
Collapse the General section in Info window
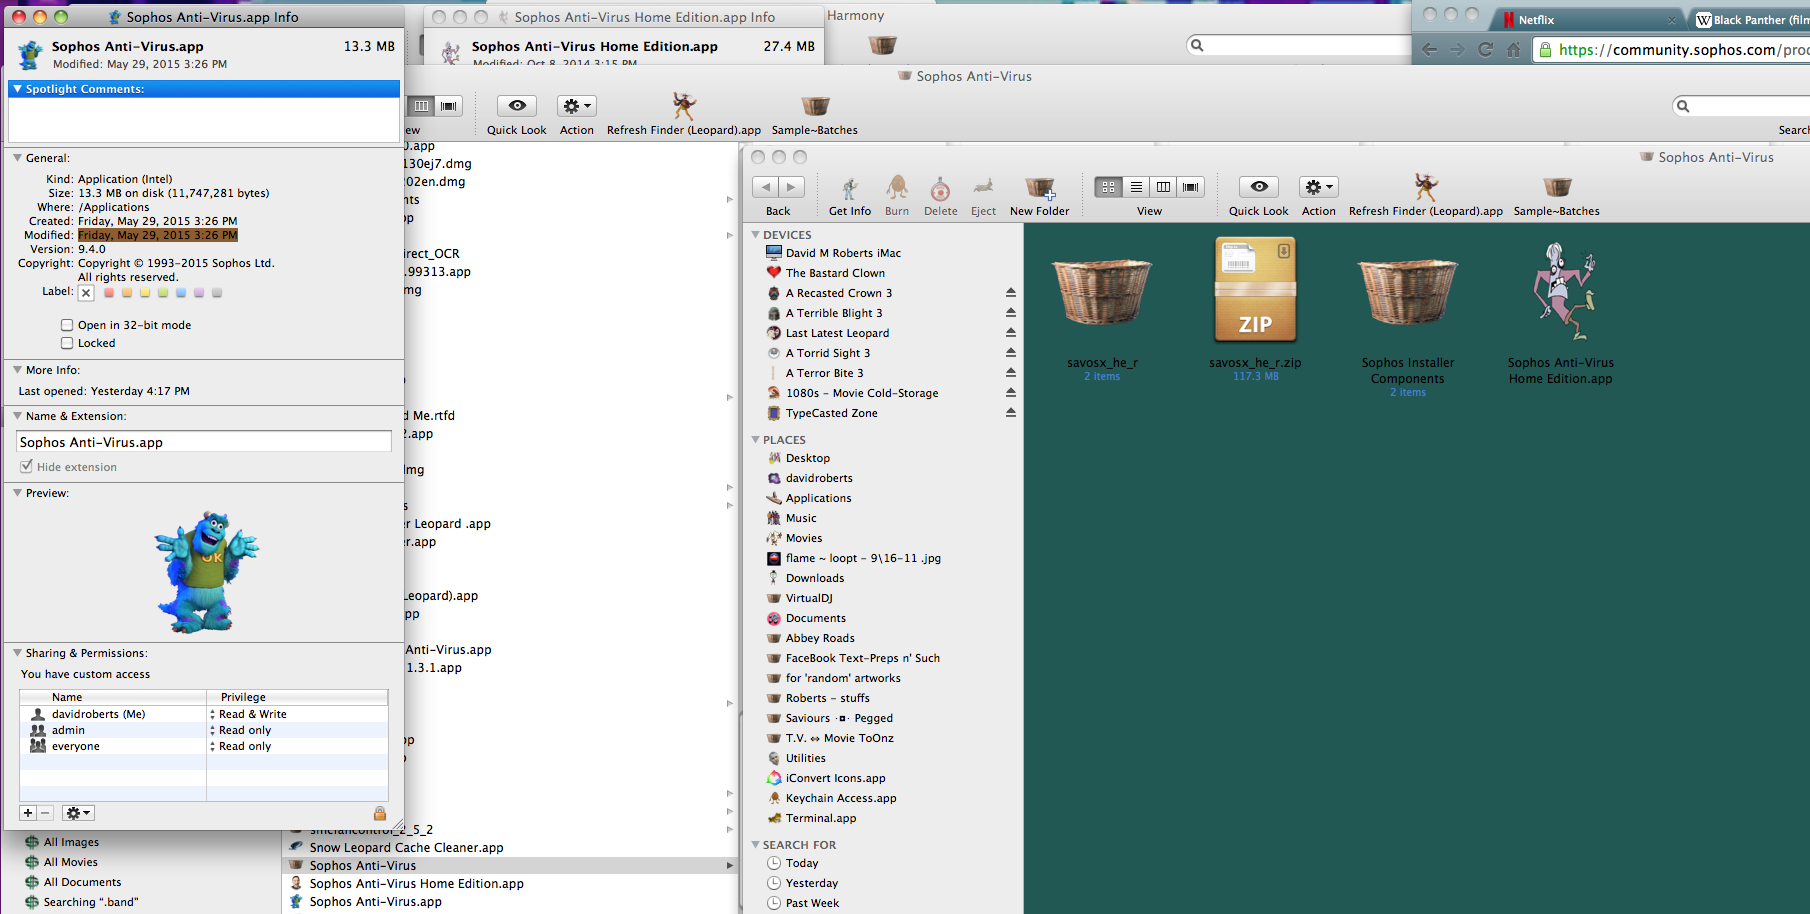point(17,158)
